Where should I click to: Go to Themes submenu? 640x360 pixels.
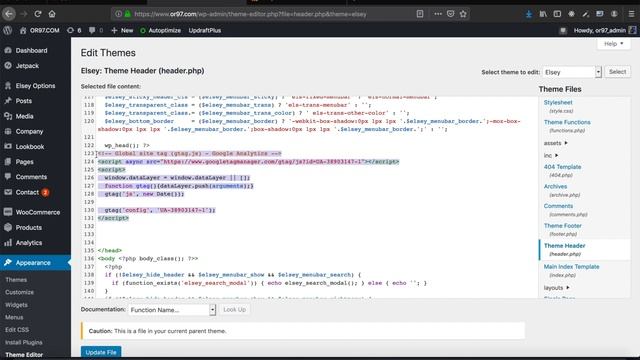[x=16, y=280]
